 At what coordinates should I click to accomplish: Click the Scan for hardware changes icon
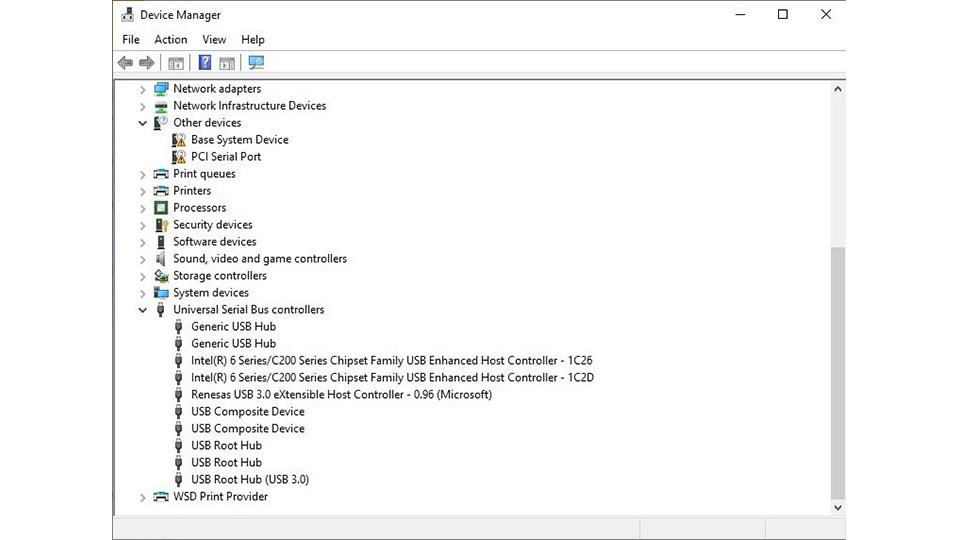point(256,63)
